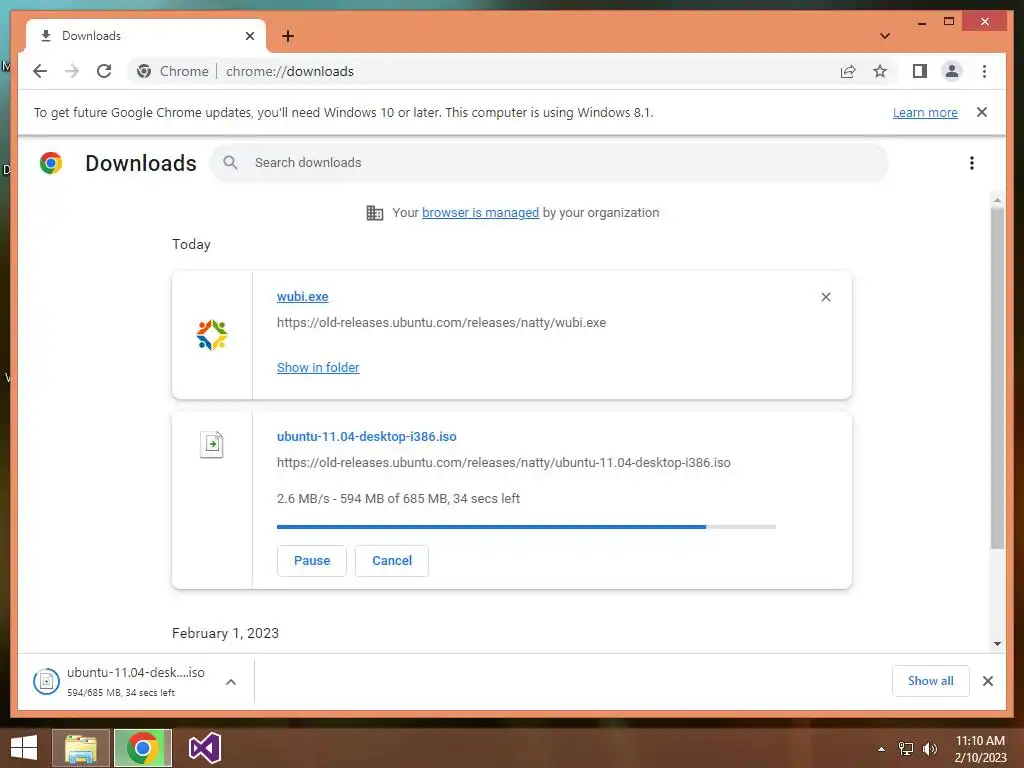Dismiss the Windows 8.1 update notice
Screen dimensions: 1024x768
[982, 112]
